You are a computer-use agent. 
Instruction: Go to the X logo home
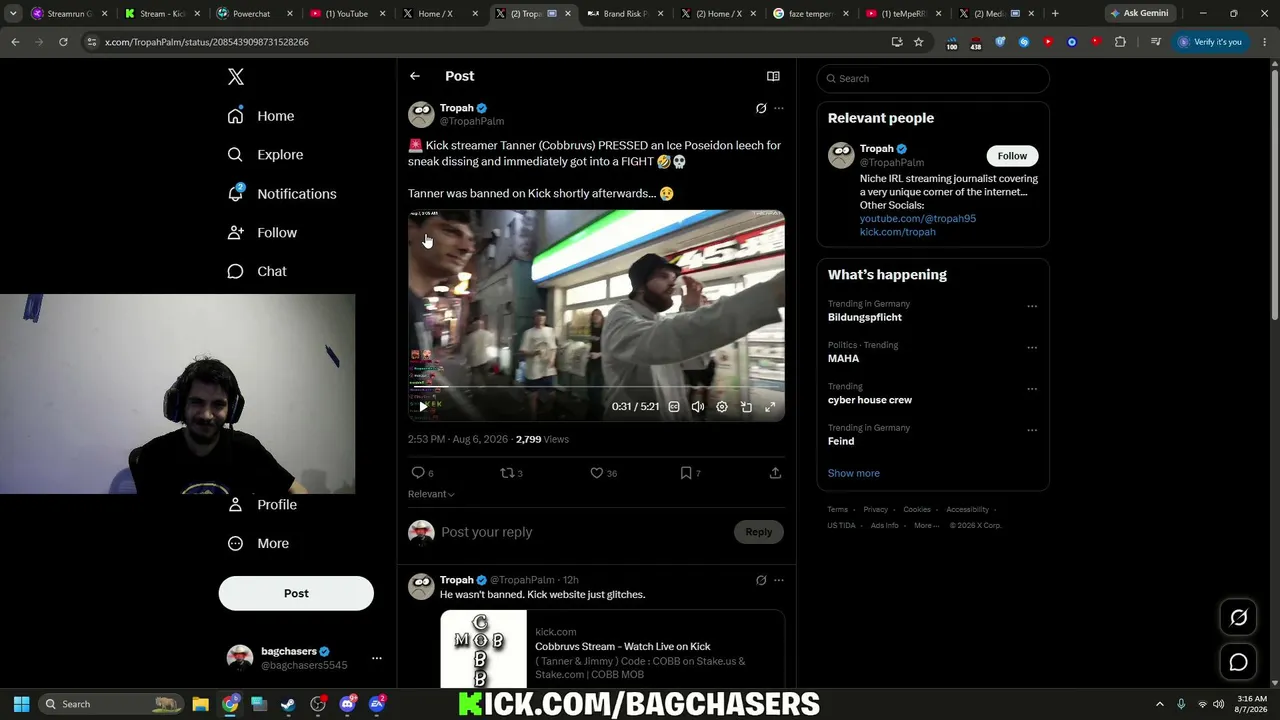coord(236,77)
